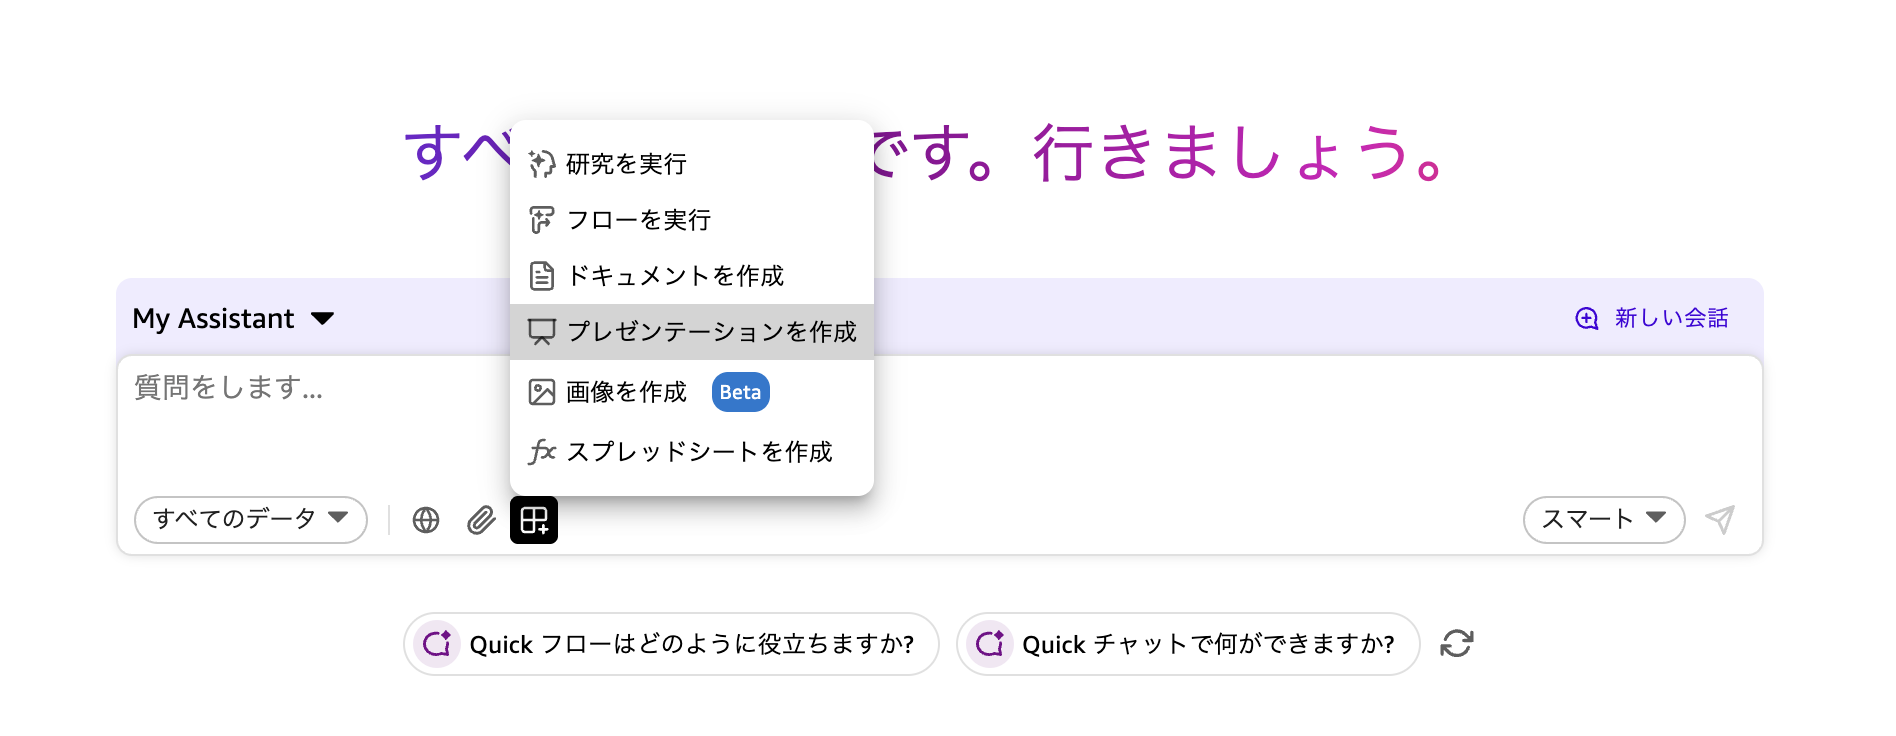Click the send message arrow icon
The height and width of the screenshot is (736, 1896).
coord(1722,520)
